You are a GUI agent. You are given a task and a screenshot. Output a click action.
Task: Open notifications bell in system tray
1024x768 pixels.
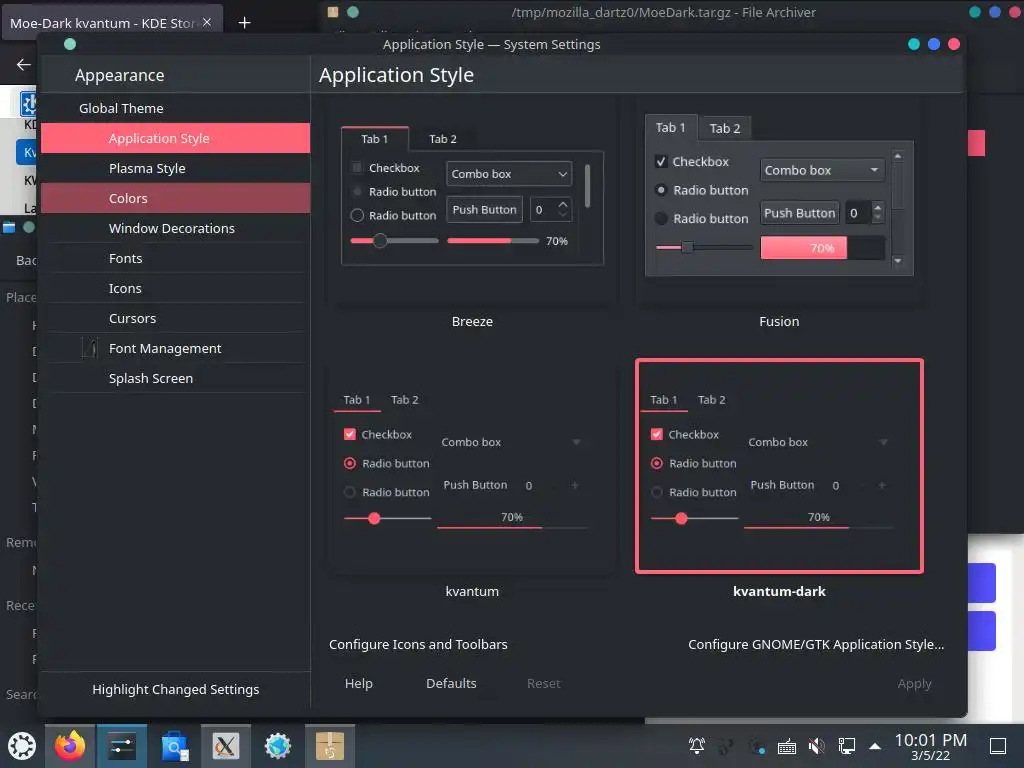pos(697,745)
